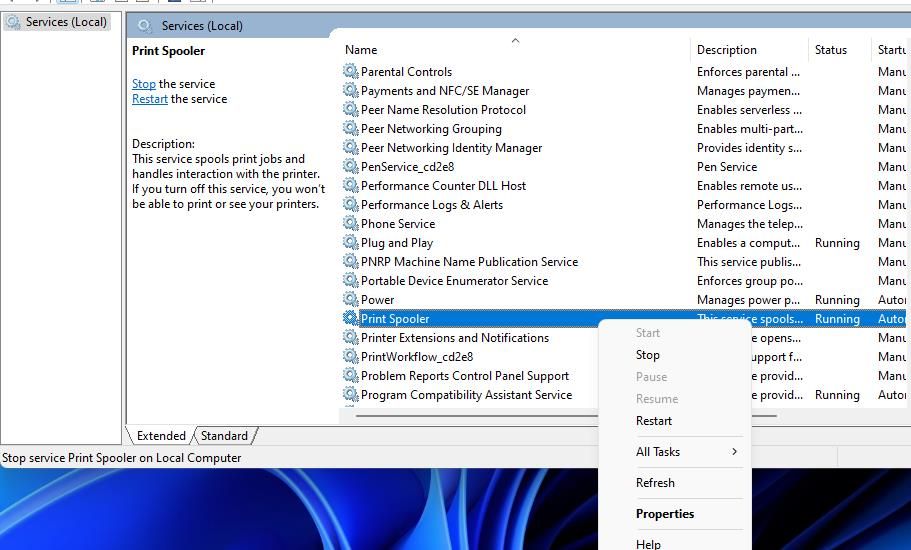Click the Plug and Play gear icon
911x550 pixels.
(350, 242)
